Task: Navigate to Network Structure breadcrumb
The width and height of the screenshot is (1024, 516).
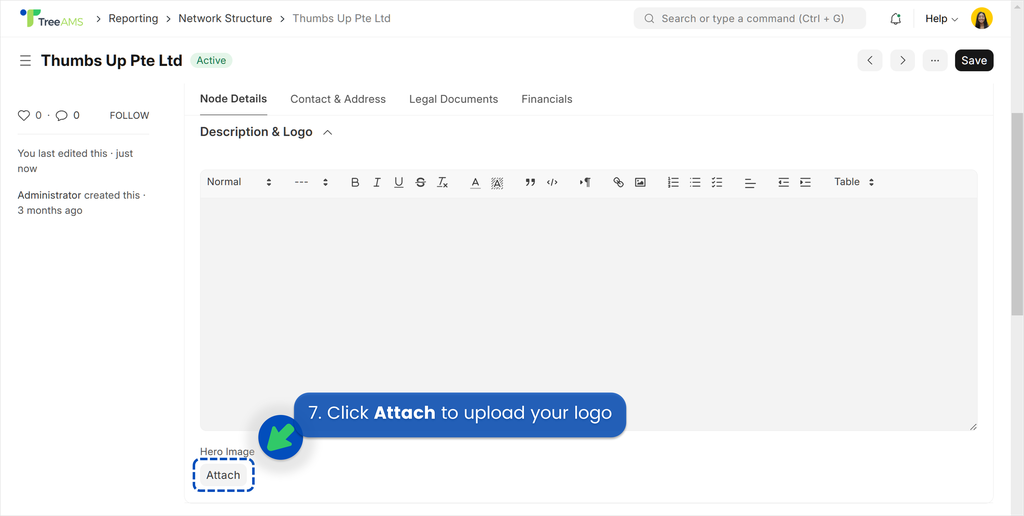Action: pyautogui.click(x=225, y=18)
